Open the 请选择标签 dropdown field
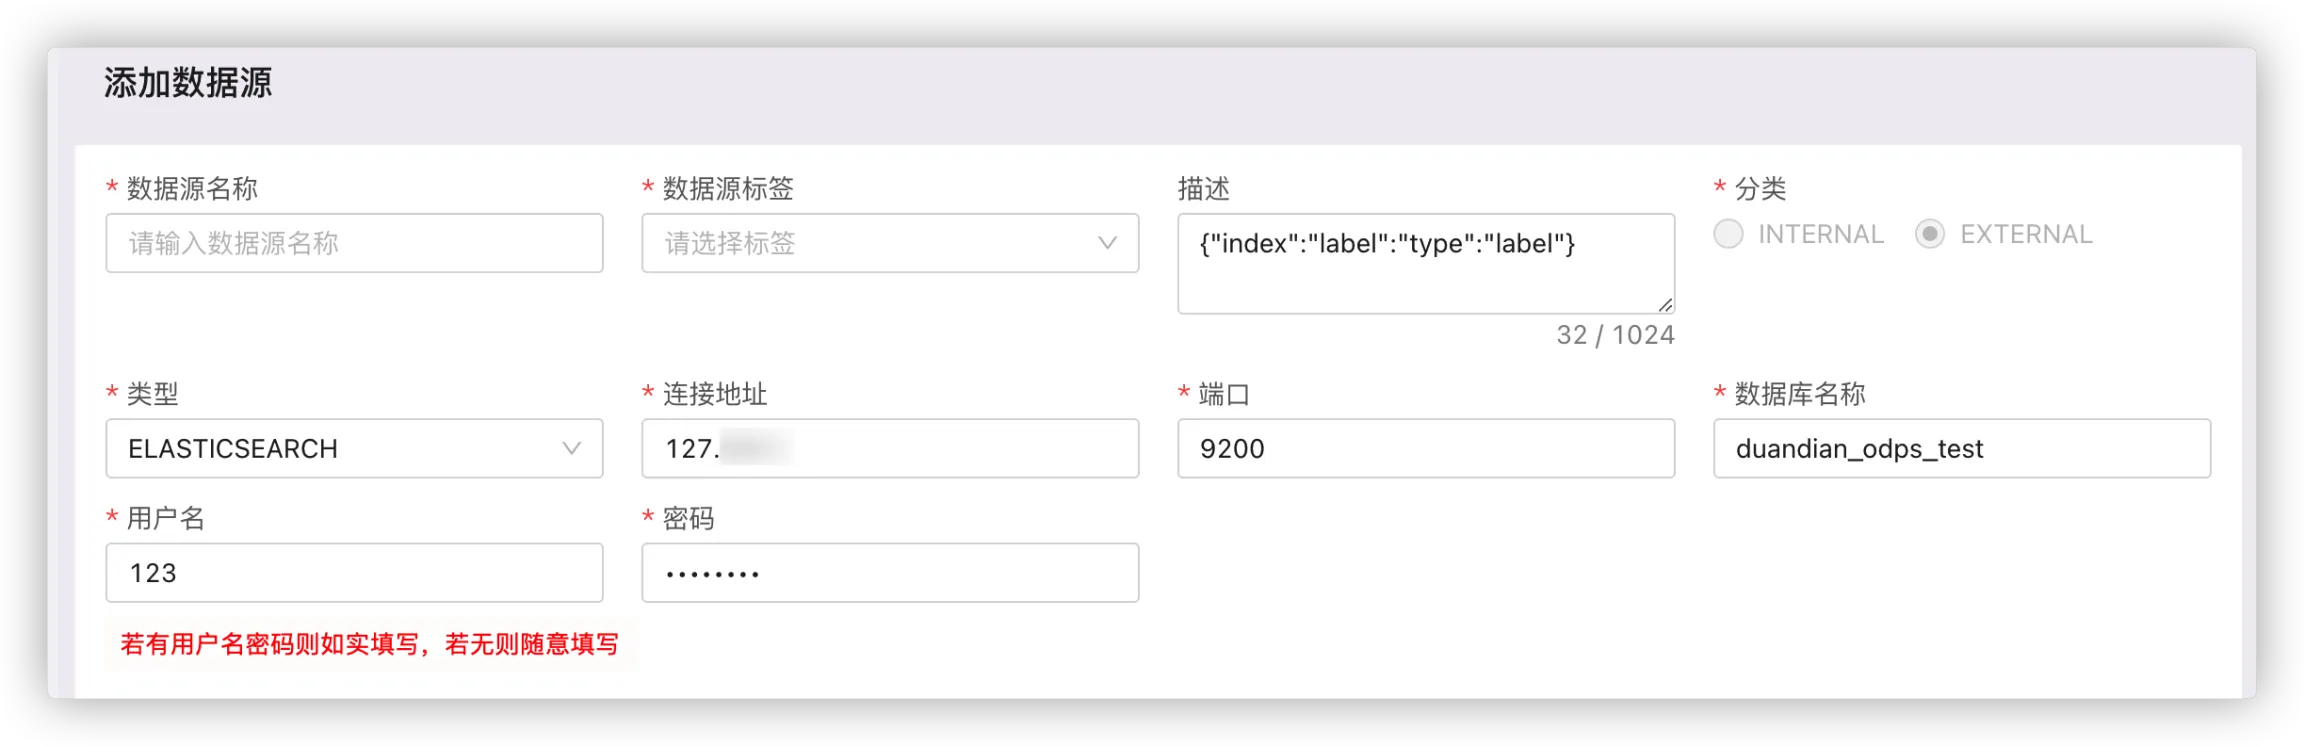The width and height of the screenshot is (2304, 746). click(870, 243)
